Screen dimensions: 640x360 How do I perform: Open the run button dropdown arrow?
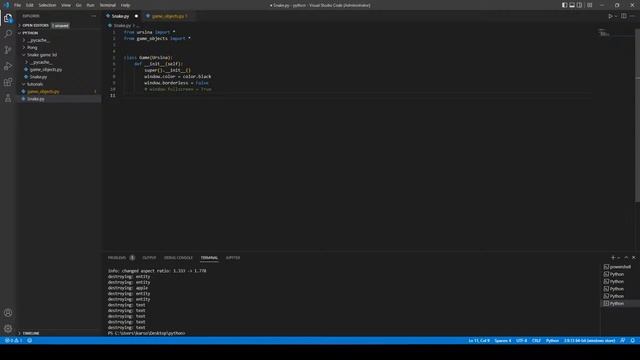click(616, 16)
